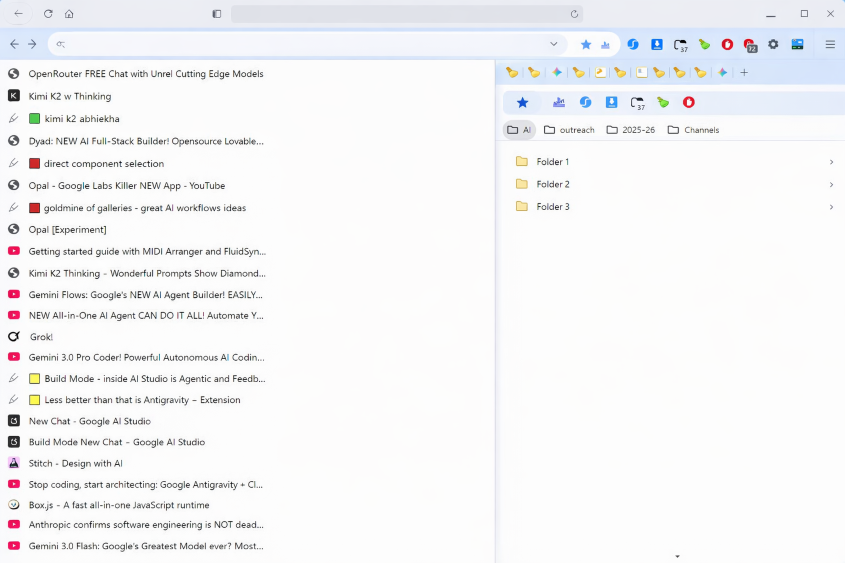Switch to the outreach bookmarks folder tab

(x=569, y=130)
